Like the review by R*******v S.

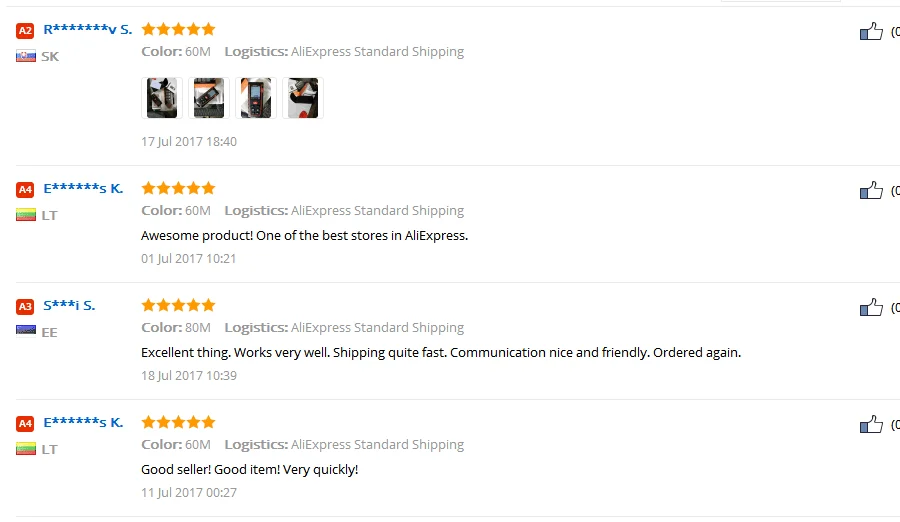pos(871,31)
